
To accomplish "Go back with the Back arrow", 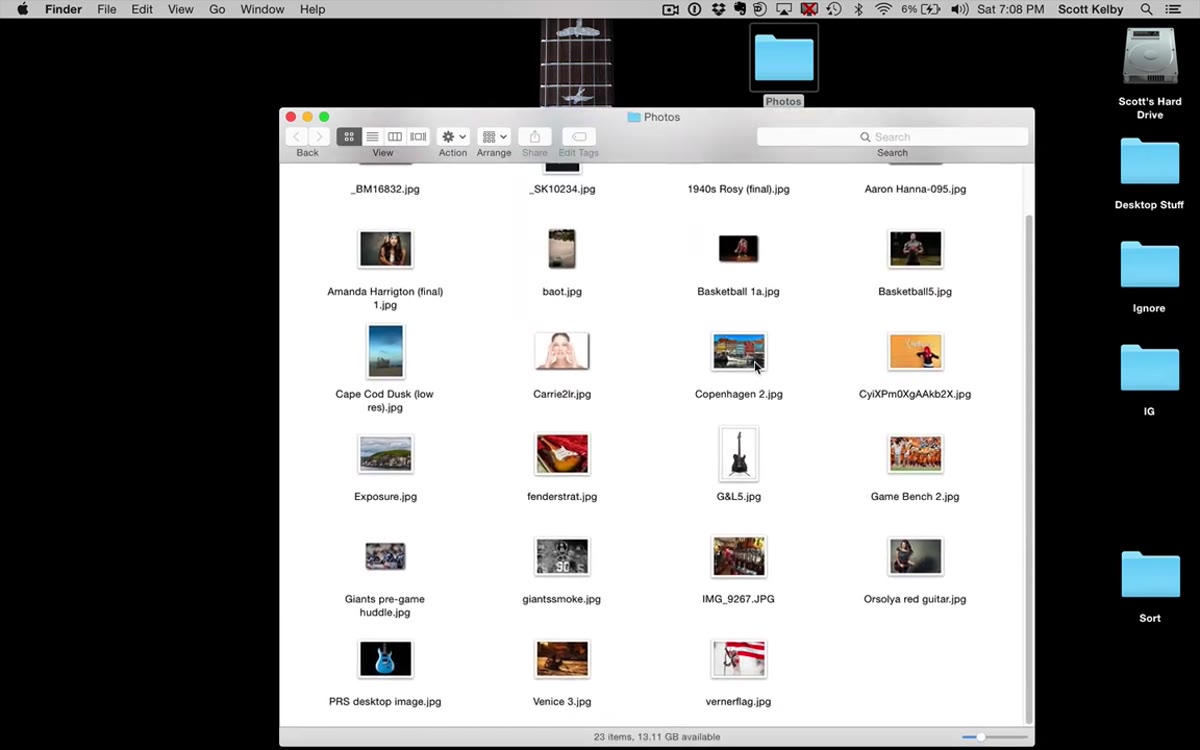I will tap(297, 136).
